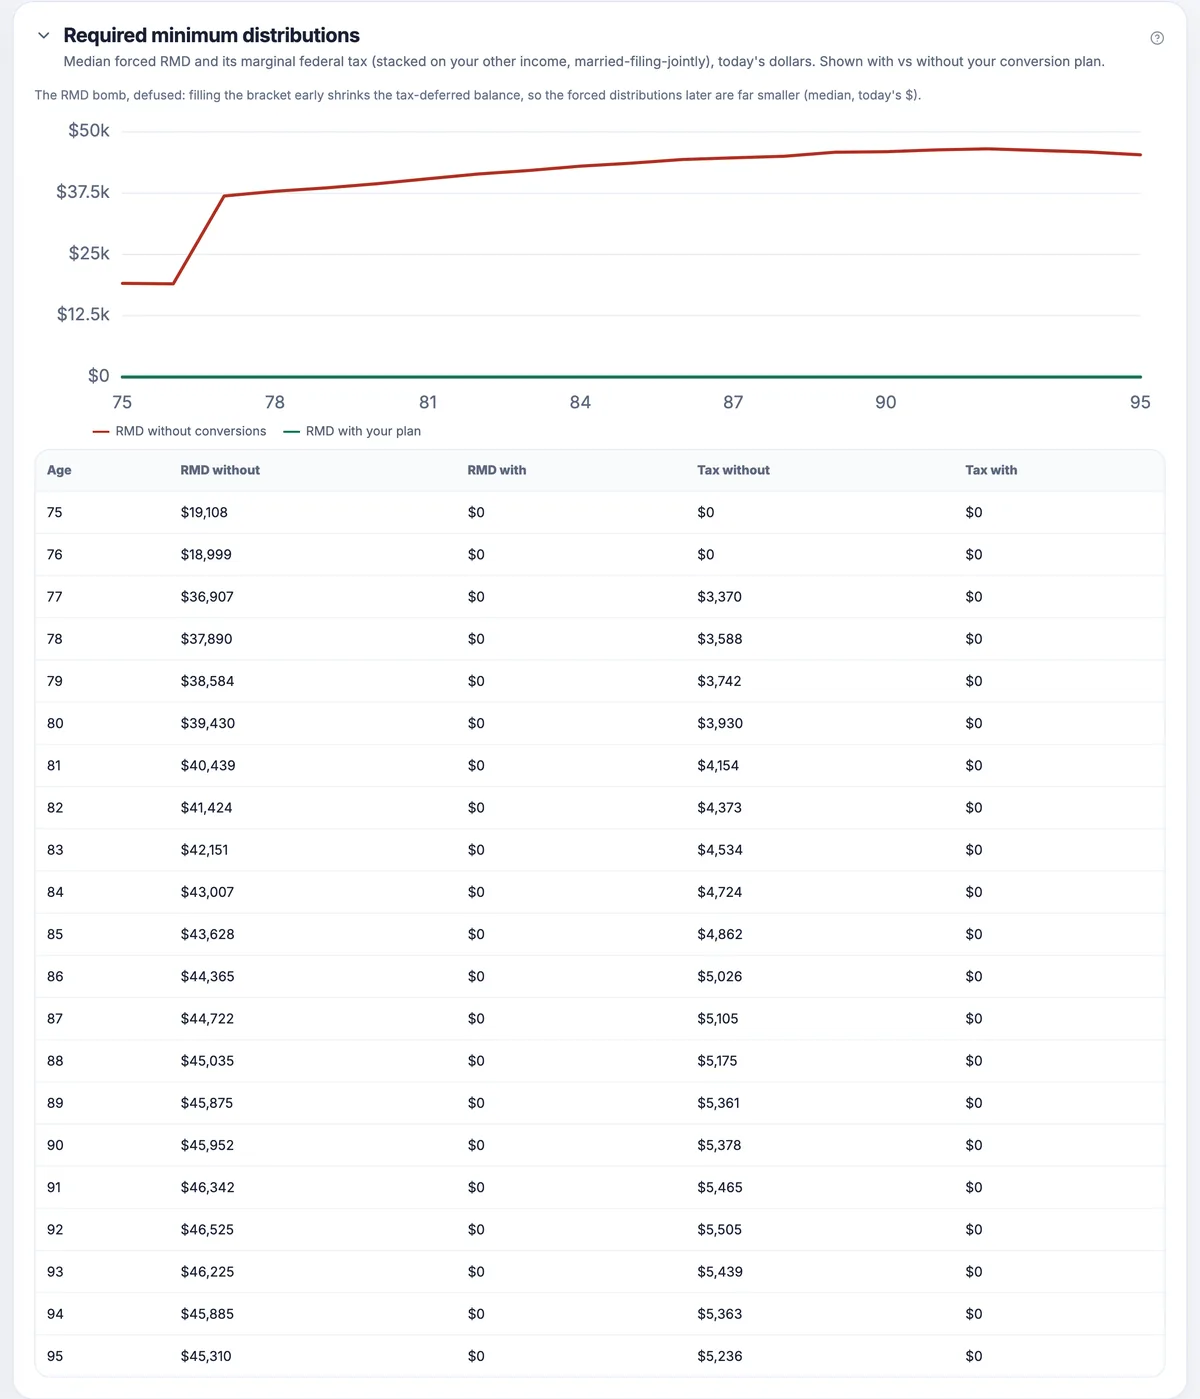Select the $45,035 RMD value
This screenshot has height=1399, width=1200.
pyautogui.click(x=207, y=1061)
